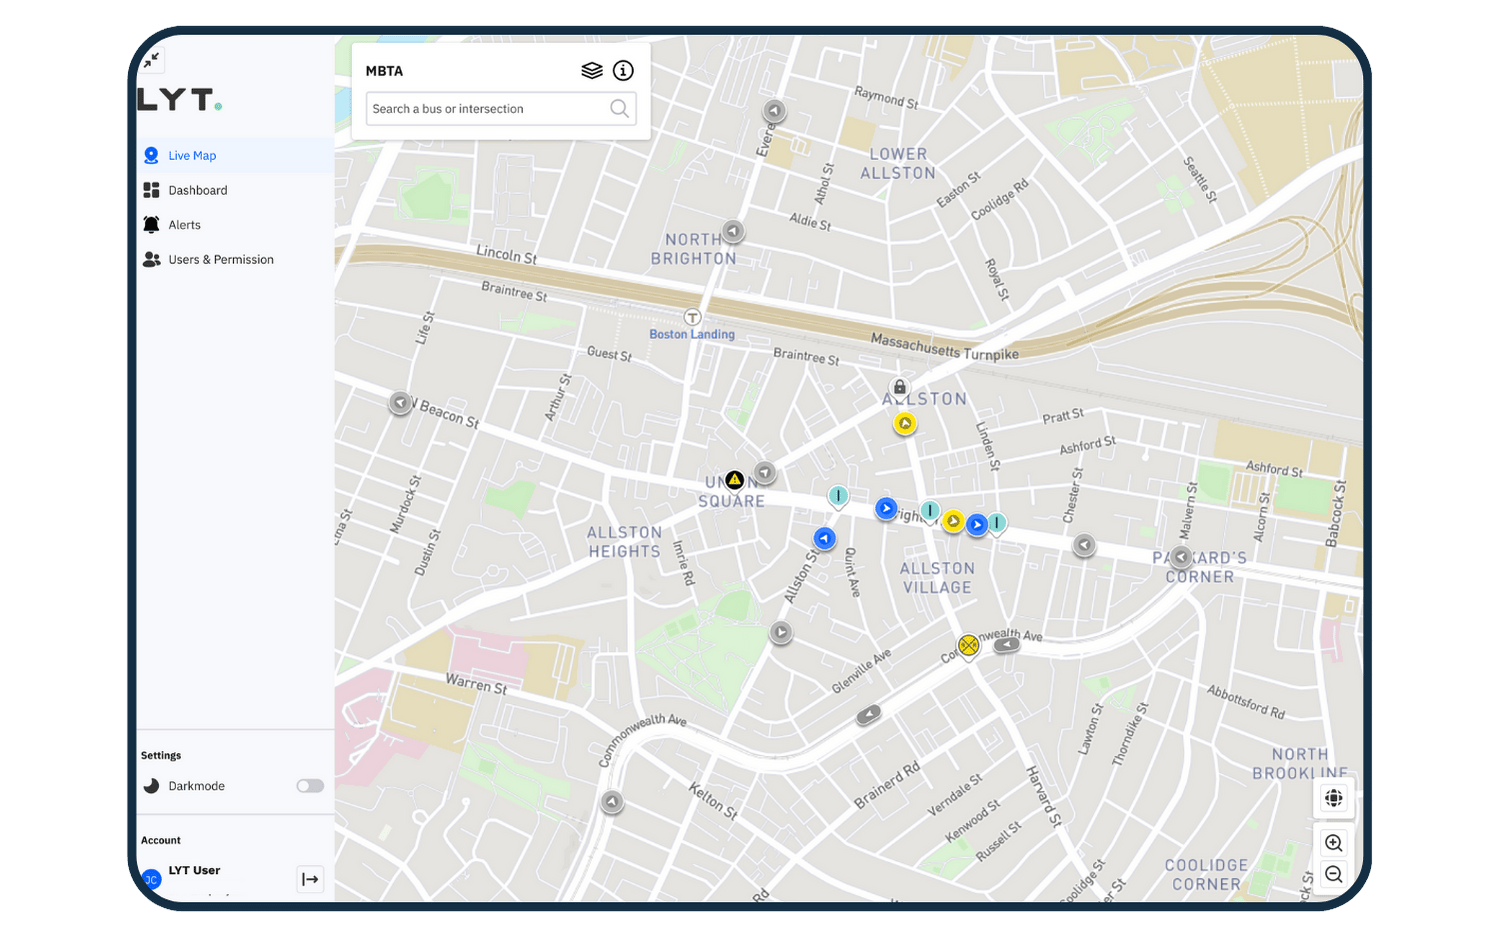Screen dimensions: 1500x937
Task: Click the search magnifier in the MBTA panel
Action: (619, 108)
